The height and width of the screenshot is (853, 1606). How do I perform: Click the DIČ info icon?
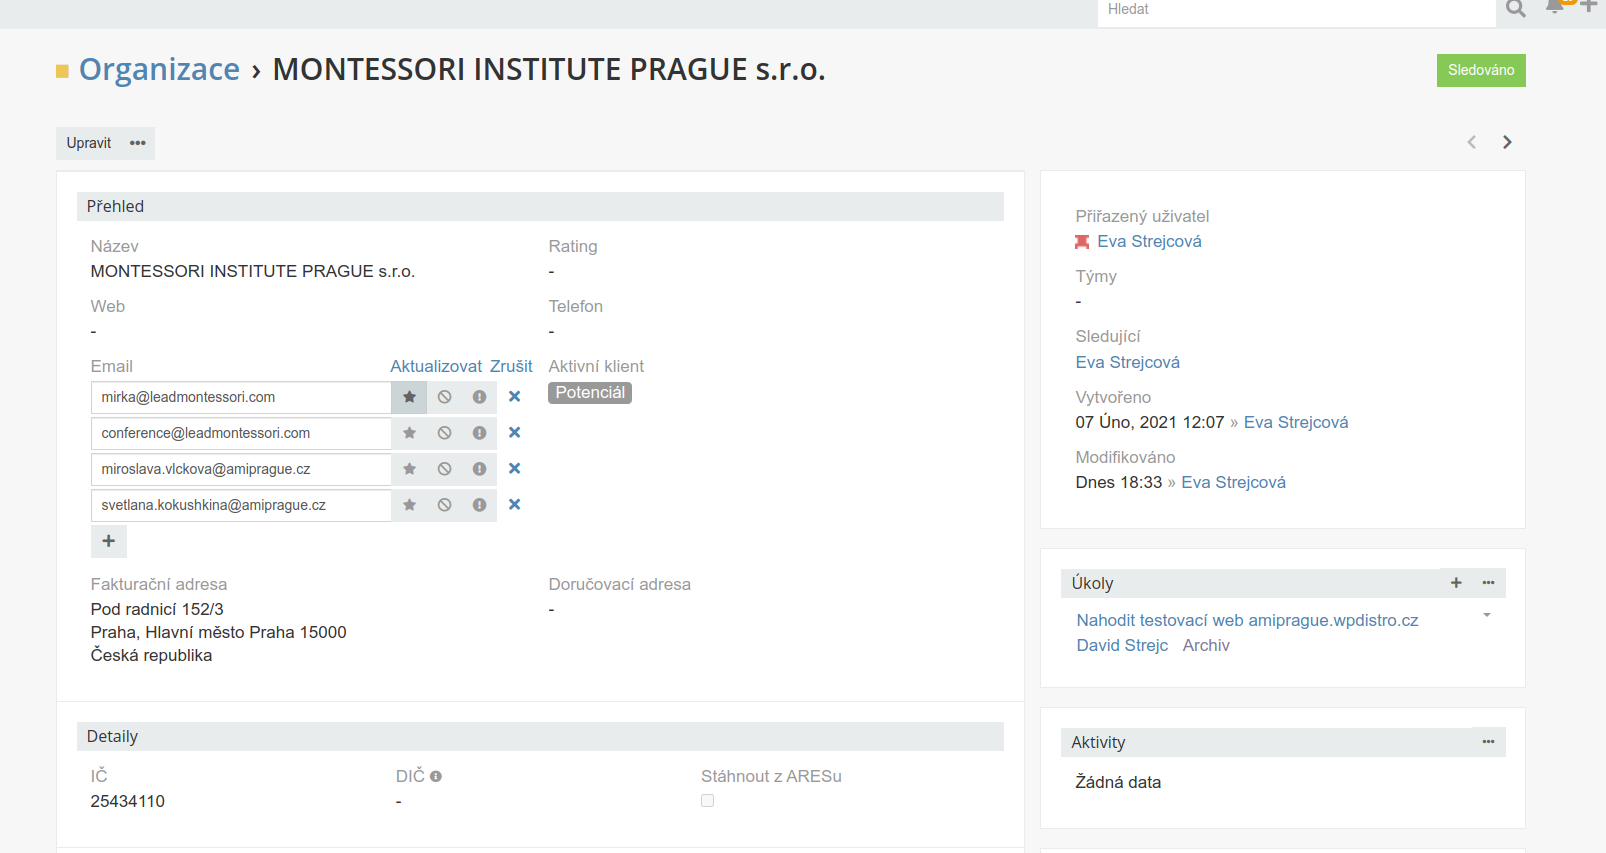coord(436,776)
